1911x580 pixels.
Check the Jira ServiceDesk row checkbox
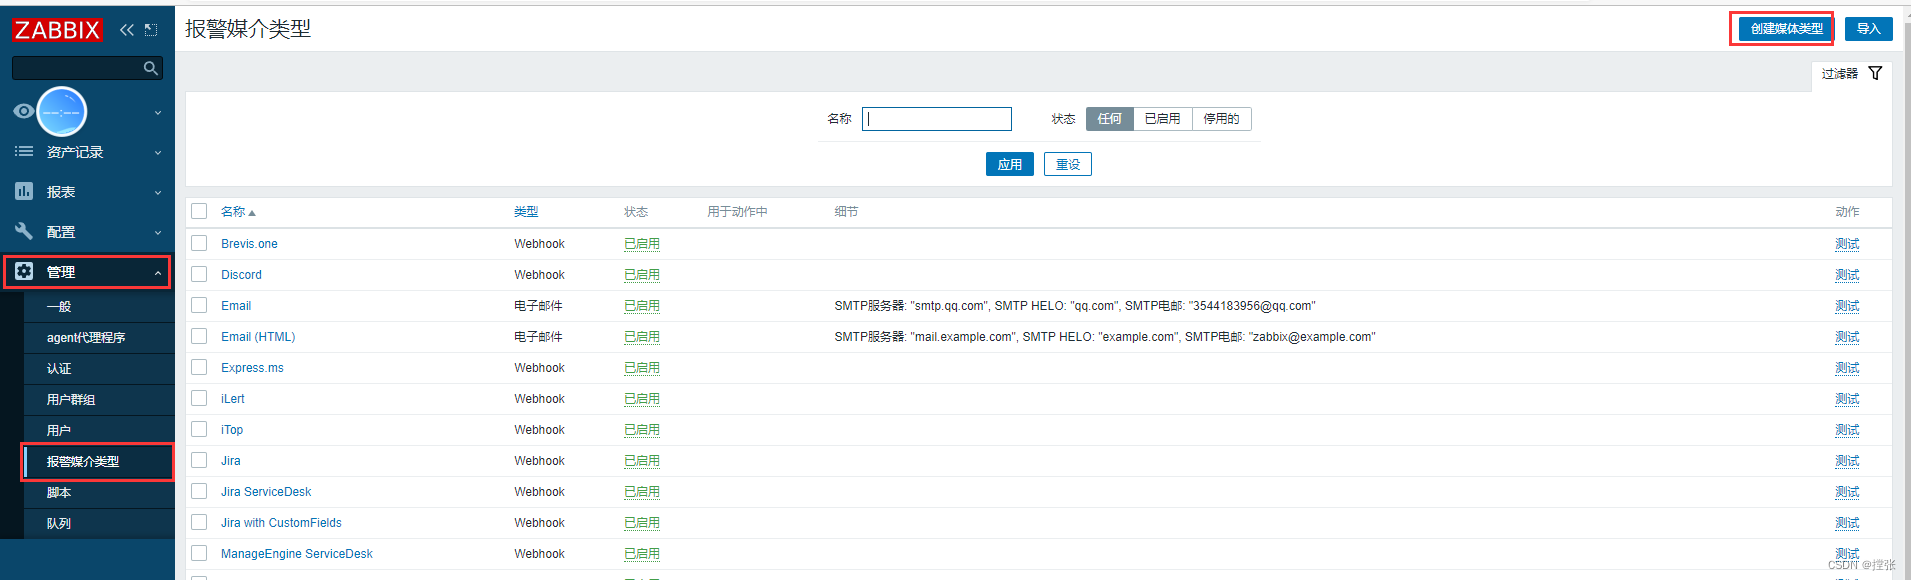[199, 491]
